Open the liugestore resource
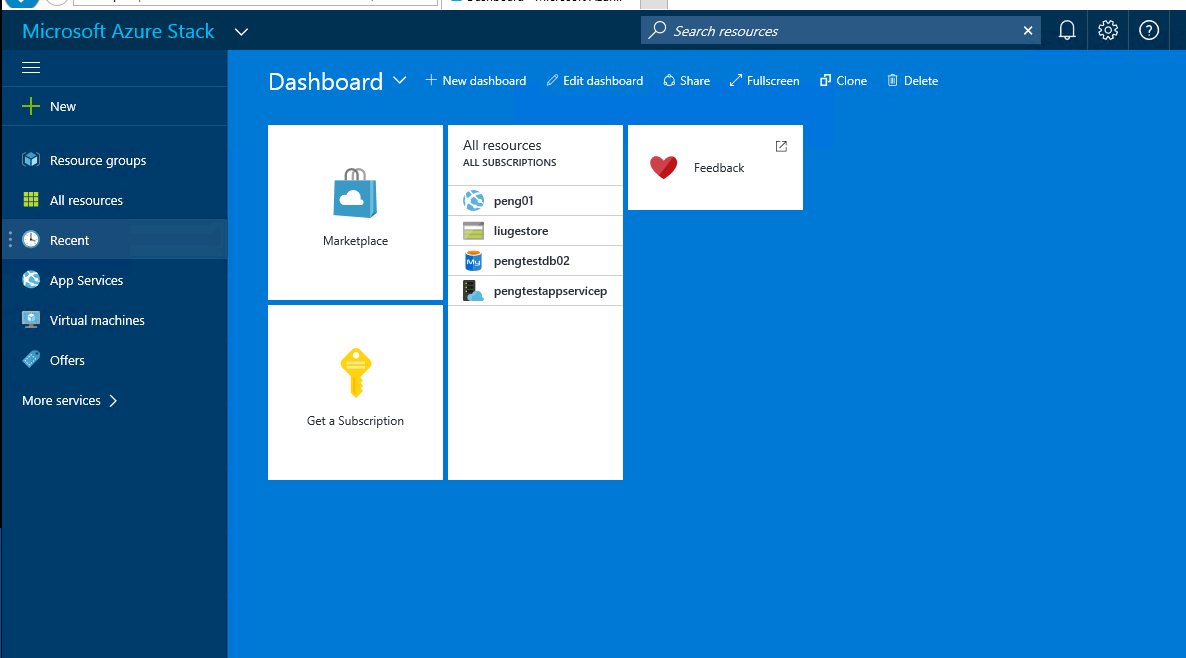1186x658 pixels. click(x=536, y=231)
